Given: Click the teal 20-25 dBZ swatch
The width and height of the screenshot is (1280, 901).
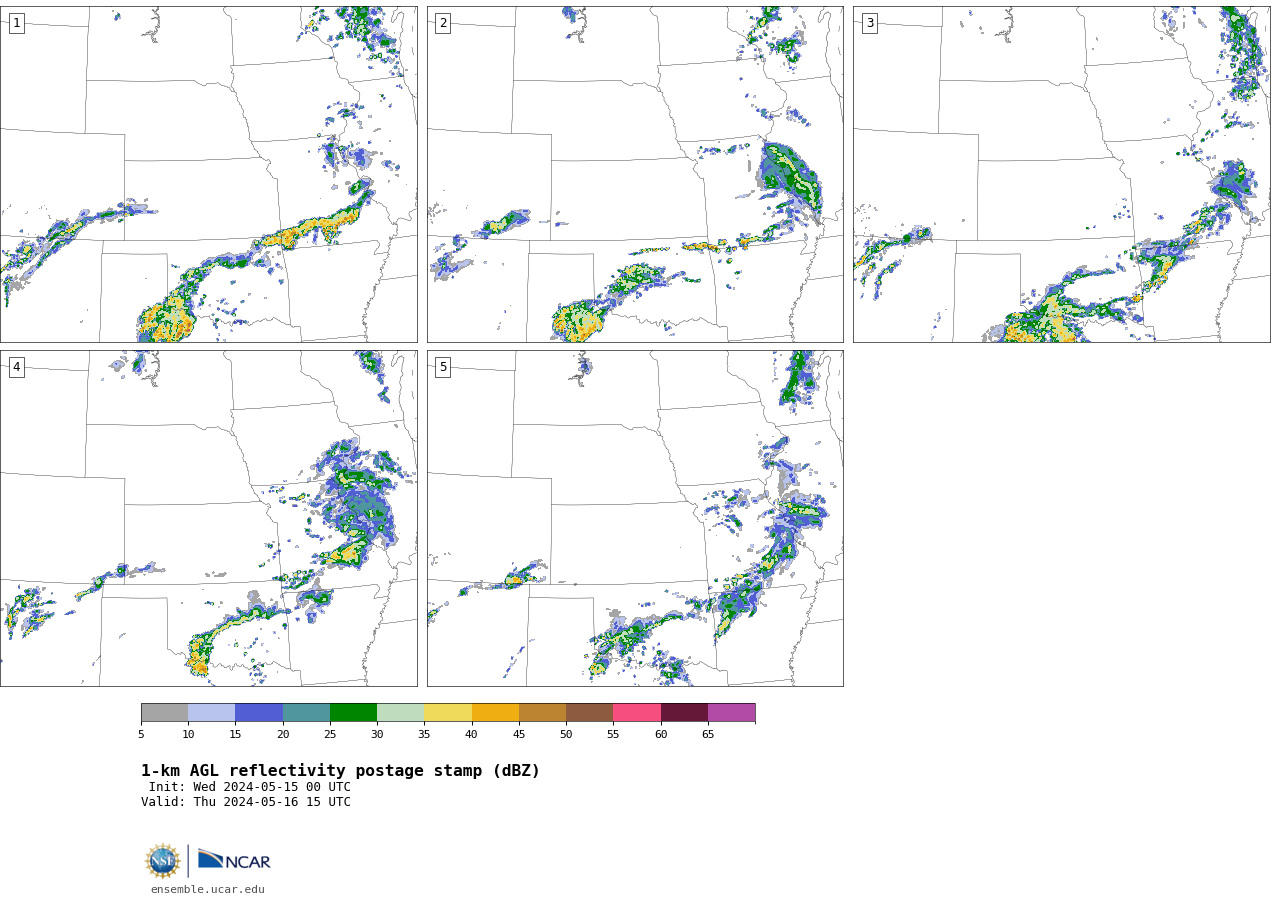Looking at the screenshot, I should click(x=306, y=712).
